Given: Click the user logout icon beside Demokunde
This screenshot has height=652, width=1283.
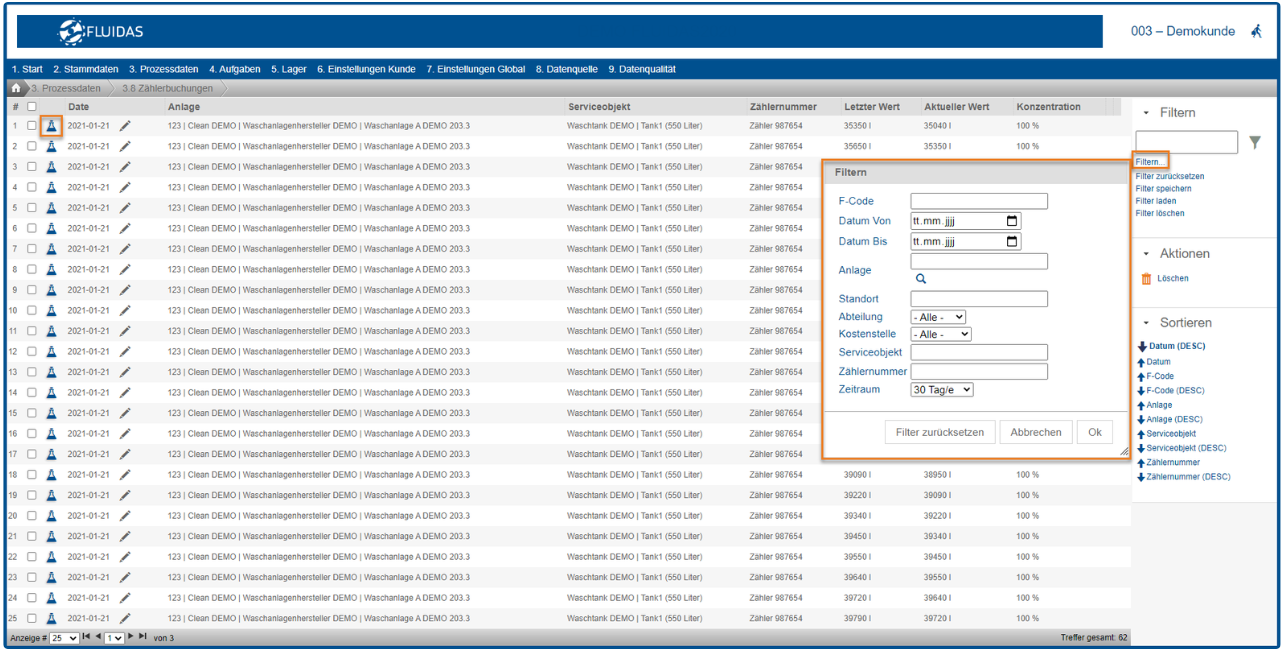Looking at the screenshot, I should pos(1256,31).
